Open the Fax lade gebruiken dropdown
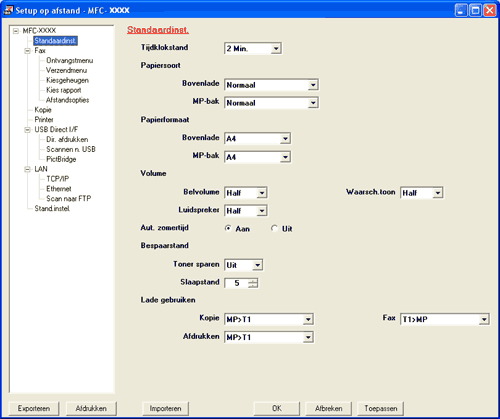The image size is (500, 419). [x=484, y=319]
